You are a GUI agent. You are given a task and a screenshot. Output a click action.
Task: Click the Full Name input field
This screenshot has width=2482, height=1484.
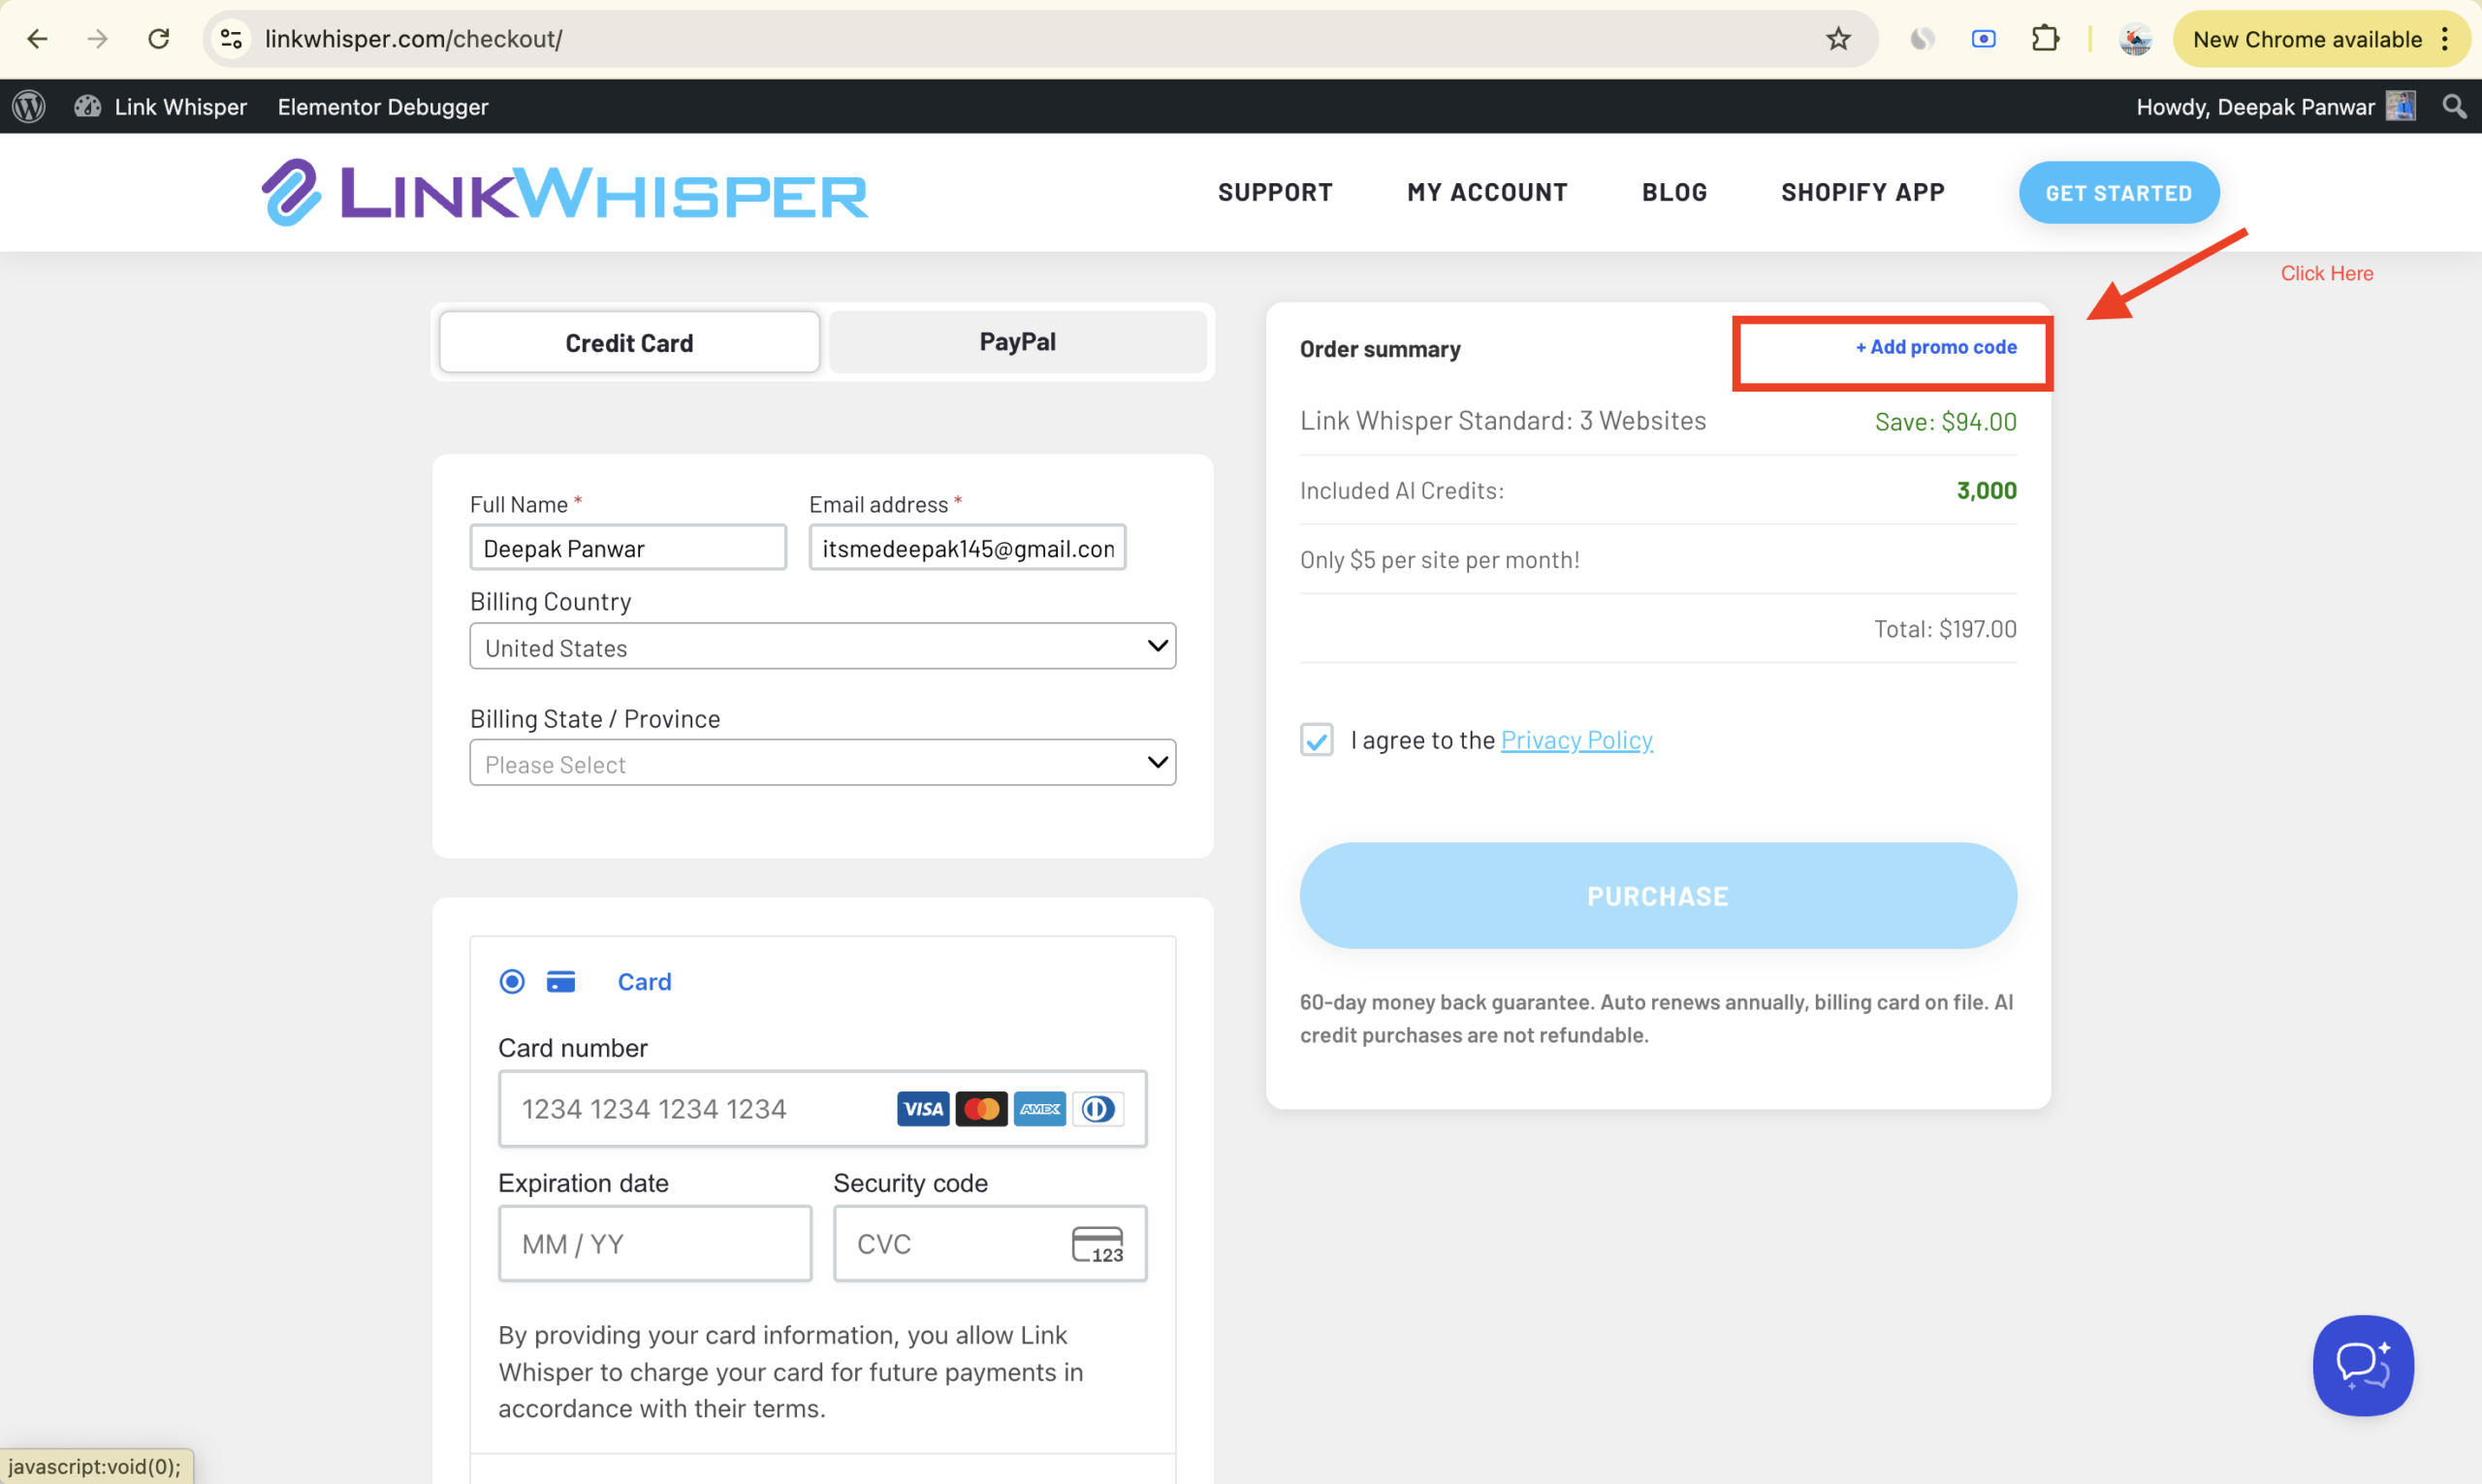point(628,548)
